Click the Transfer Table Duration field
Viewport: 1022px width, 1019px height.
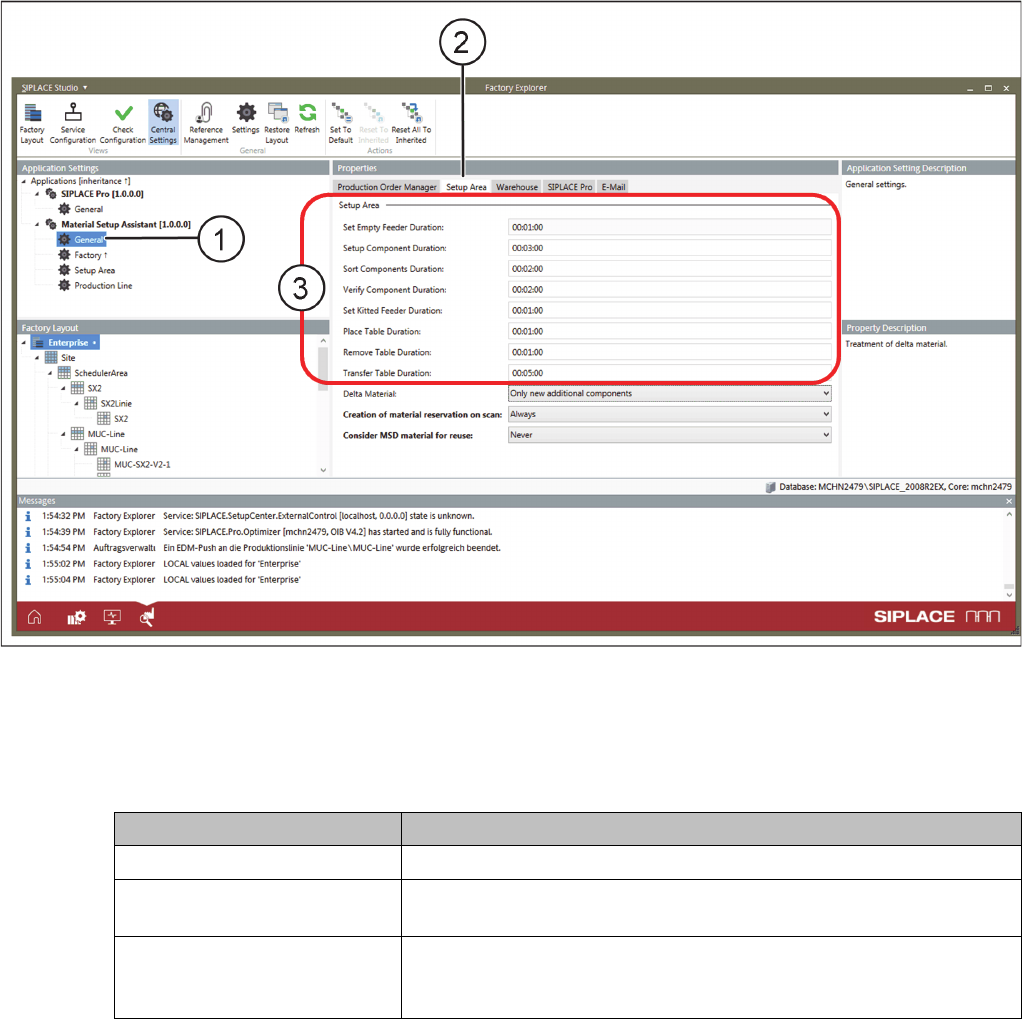(x=669, y=373)
